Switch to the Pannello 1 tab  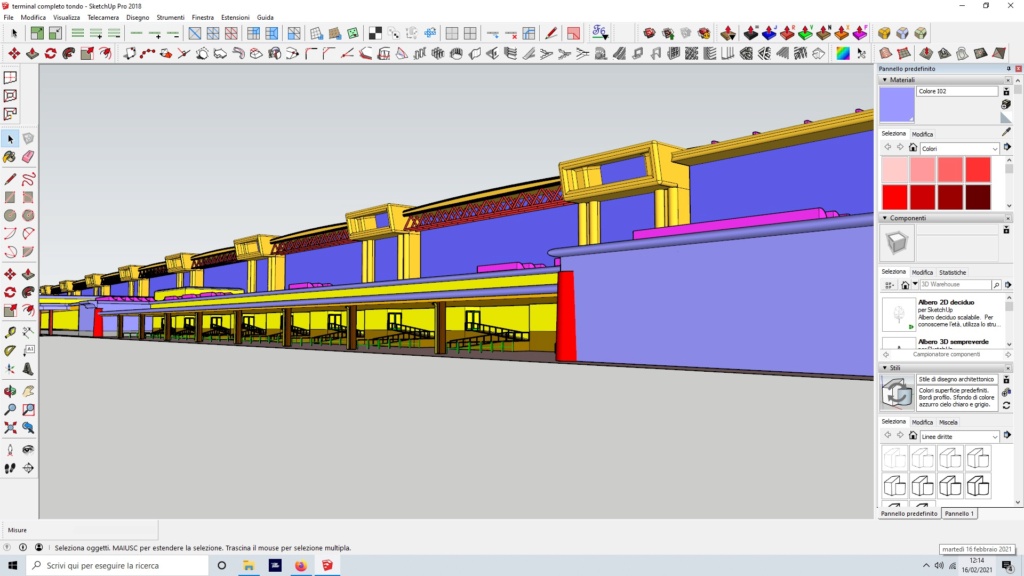pyautogui.click(x=959, y=514)
